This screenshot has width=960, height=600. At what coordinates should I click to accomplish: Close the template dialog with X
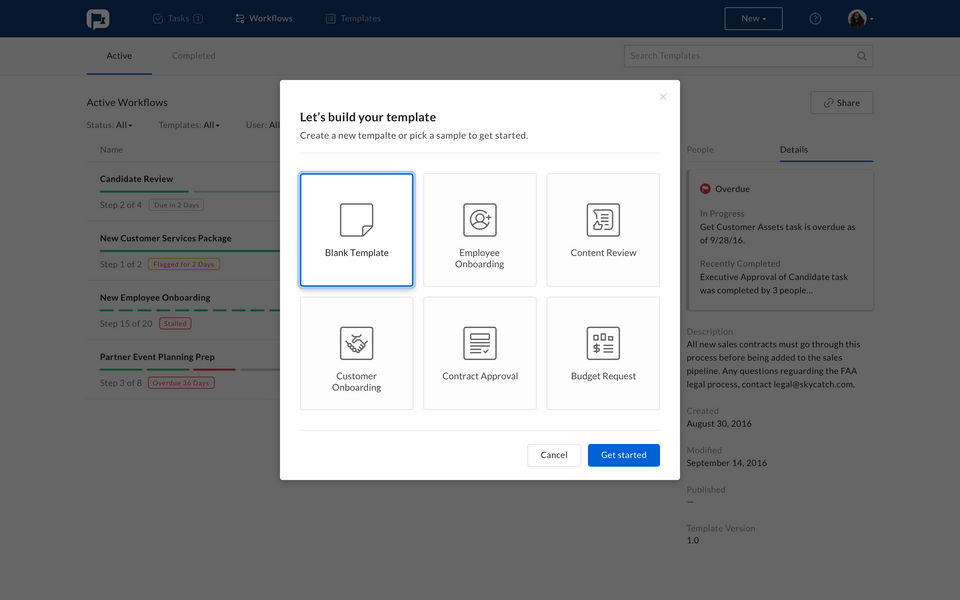[x=663, y=97]
